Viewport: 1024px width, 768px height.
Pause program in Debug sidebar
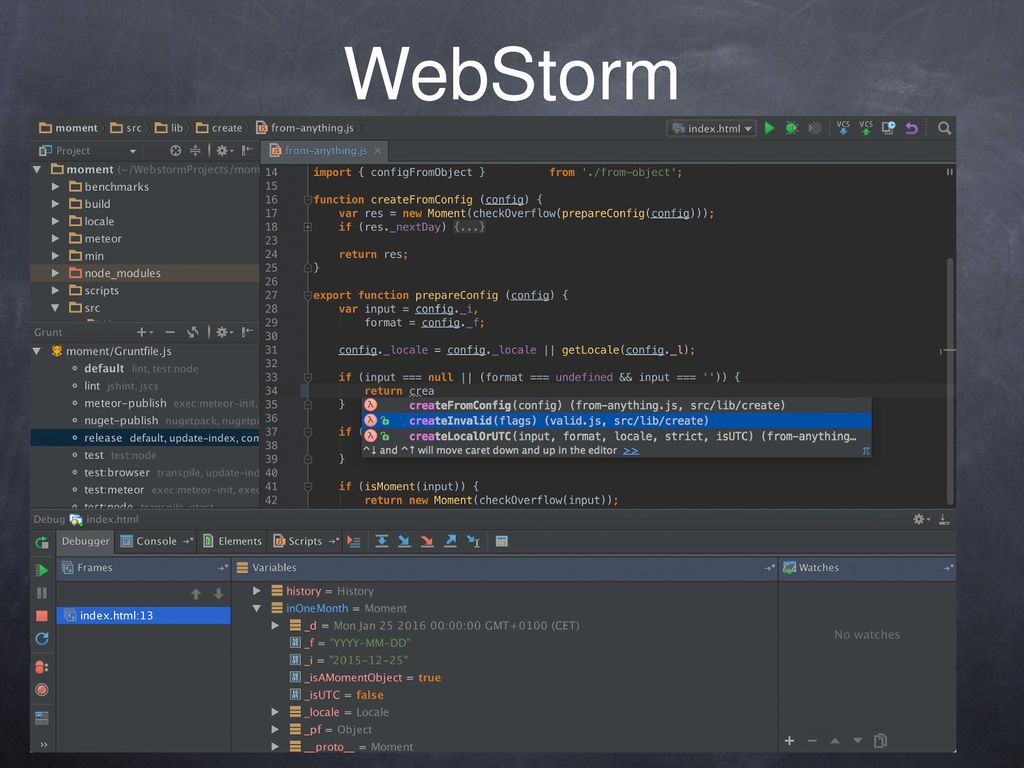42,593
